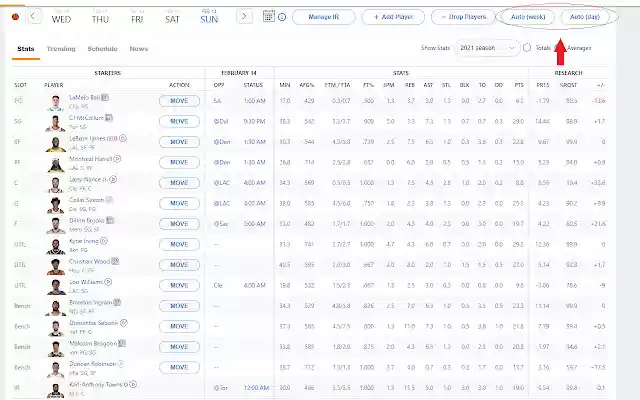
Task: Select THU in the day selector
Action: (100, 17)
